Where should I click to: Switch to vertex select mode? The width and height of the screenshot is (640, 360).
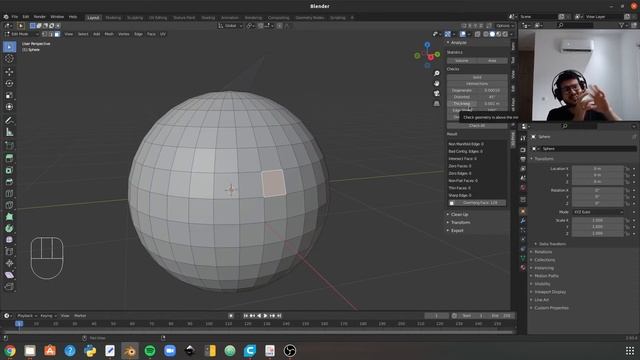click(x=44, y=34)
